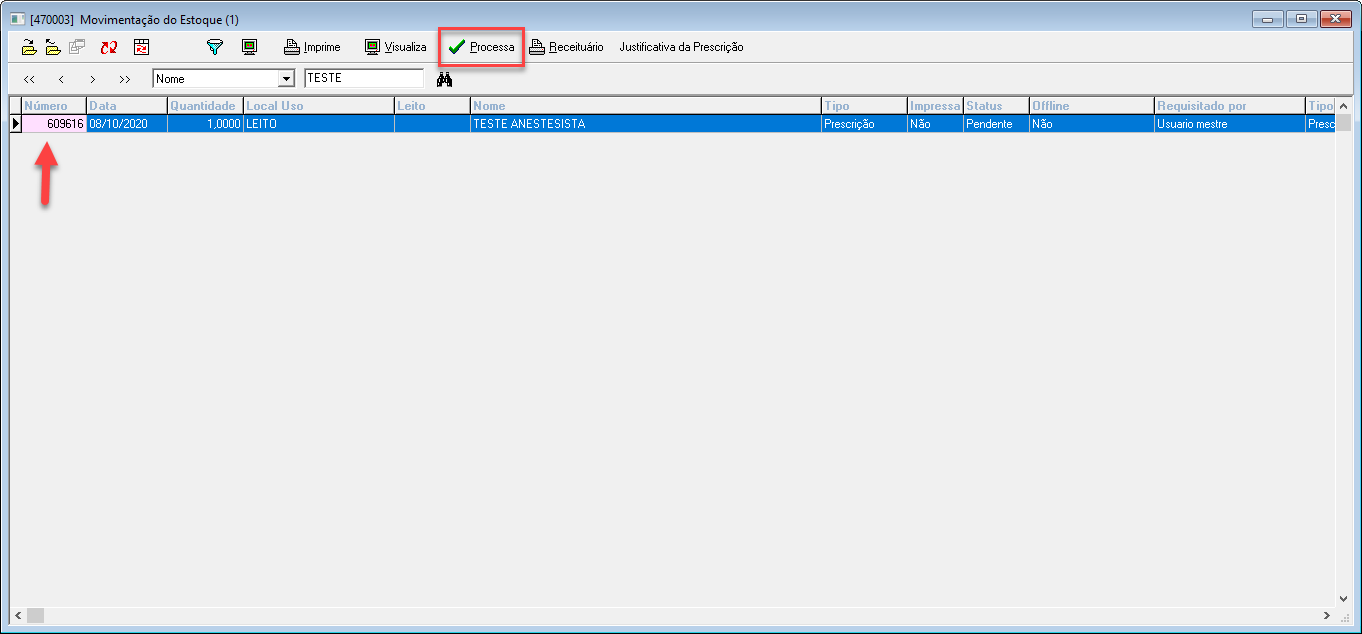Click the Visualiza preview button
The width and height of the screenshot is (1362, 634).
396,47
